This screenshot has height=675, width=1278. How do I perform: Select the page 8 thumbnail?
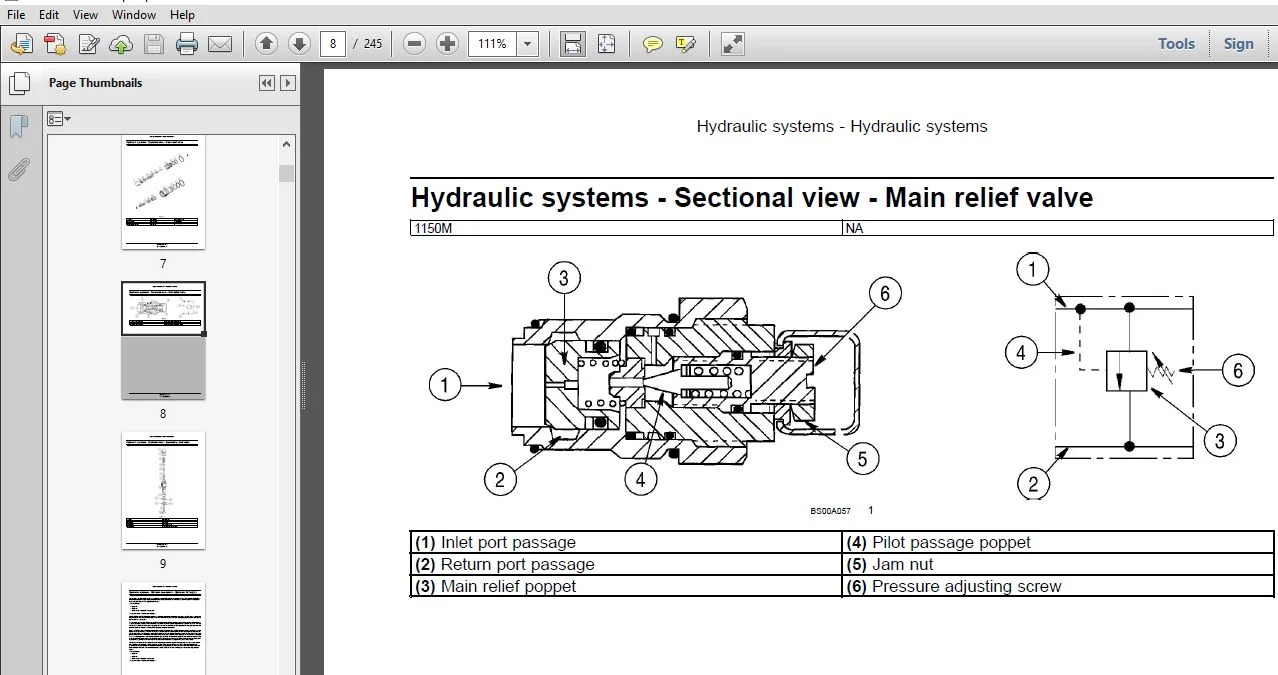(163, 340)
